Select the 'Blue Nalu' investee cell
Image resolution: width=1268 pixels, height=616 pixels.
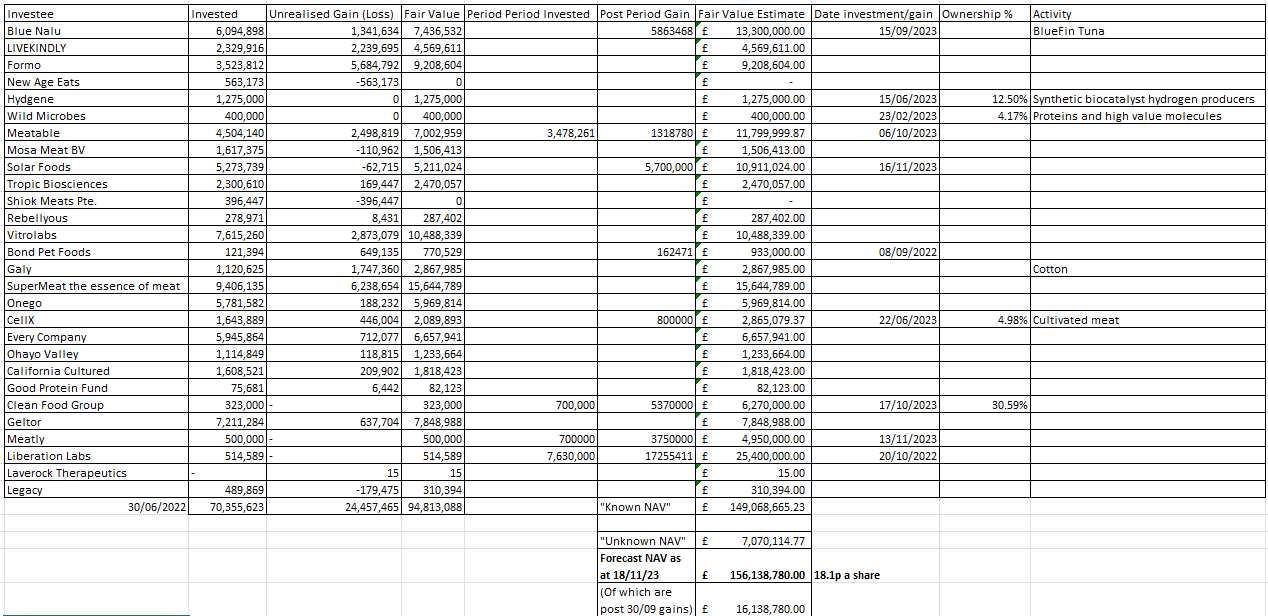[x=96, y=31]
